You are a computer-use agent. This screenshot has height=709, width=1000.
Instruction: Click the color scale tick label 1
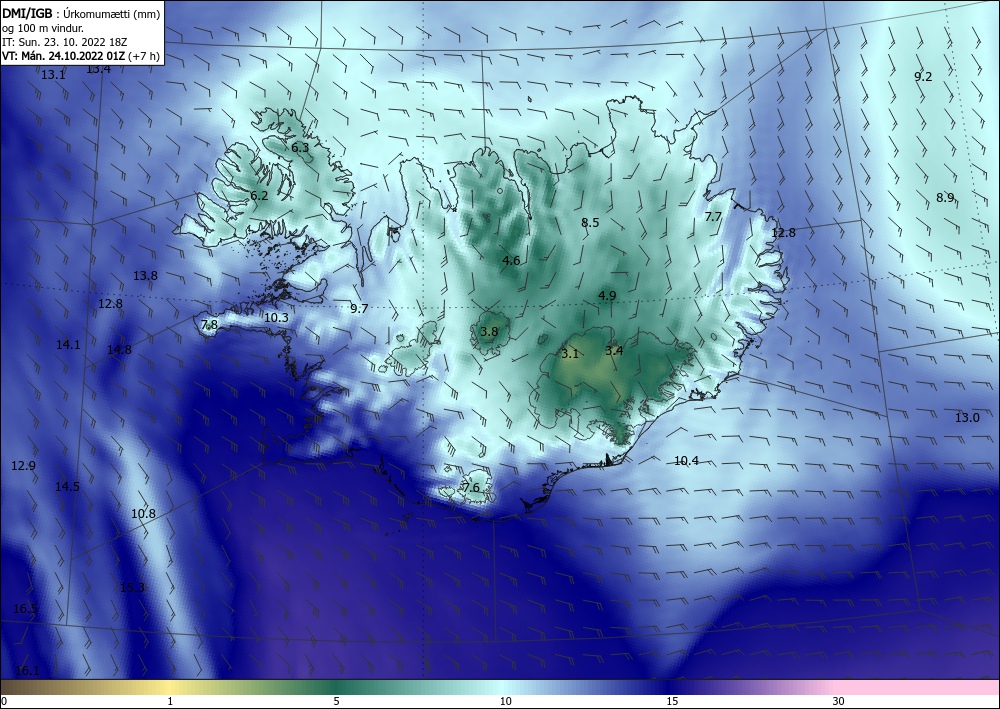click(170, 701)
